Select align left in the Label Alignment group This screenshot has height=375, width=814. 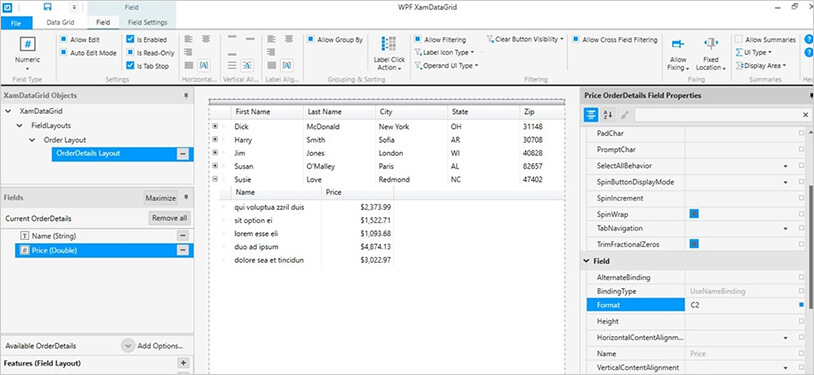click(272, 39)
